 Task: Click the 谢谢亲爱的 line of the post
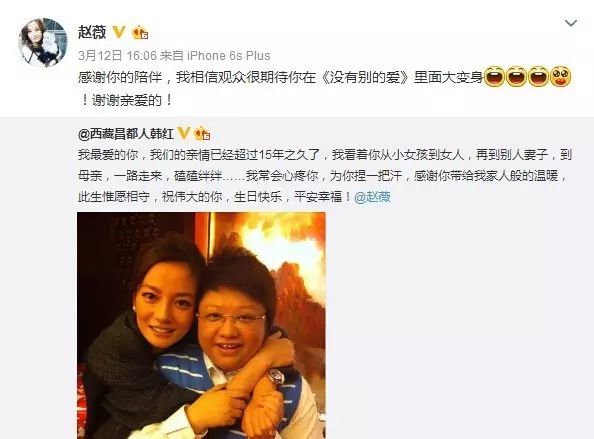click(x=127, y=100)
